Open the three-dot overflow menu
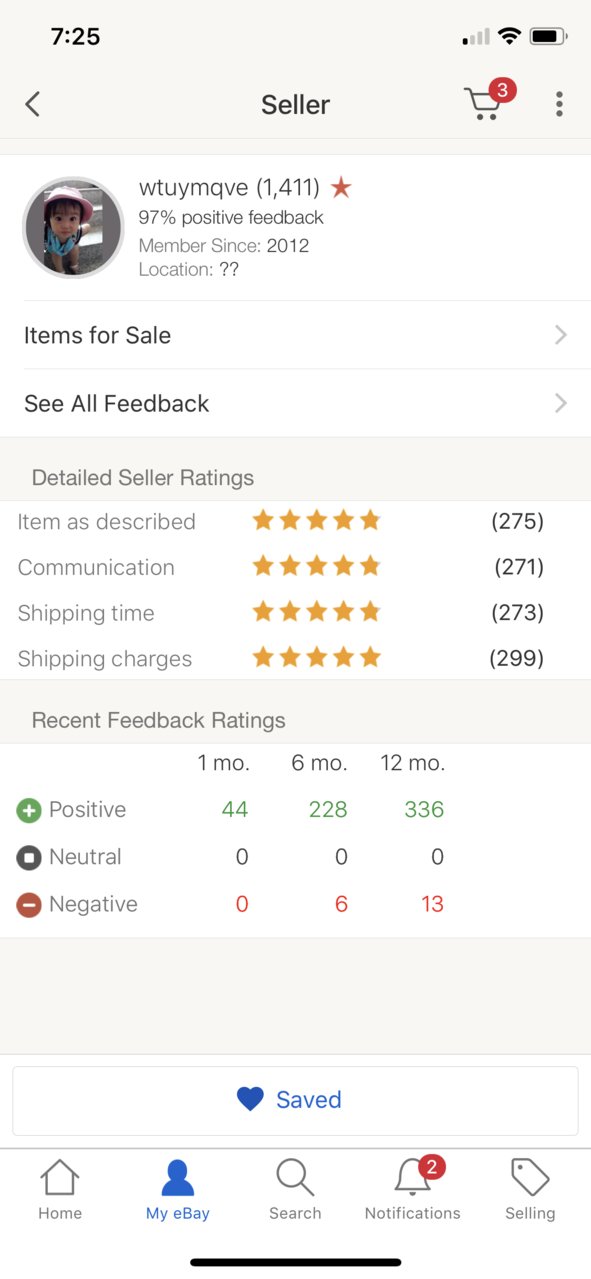The width and height of the screenshot is (591, 1279). (559, 104)
